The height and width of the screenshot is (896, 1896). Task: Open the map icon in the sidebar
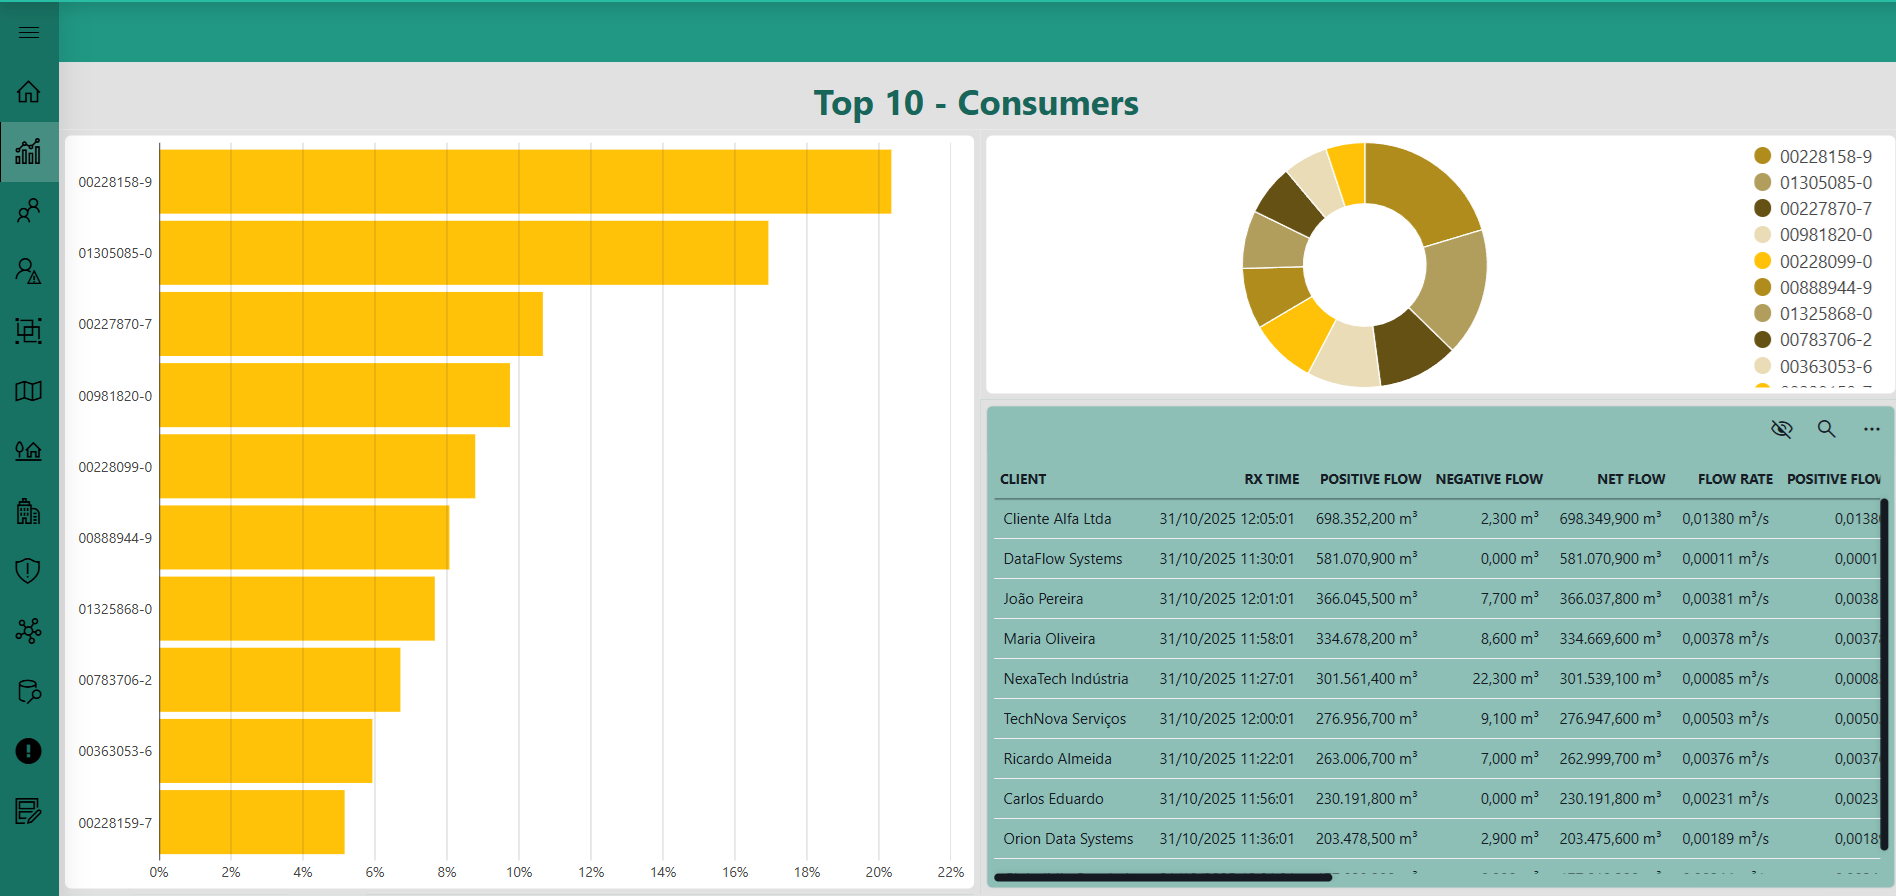[x=29, y=391]
